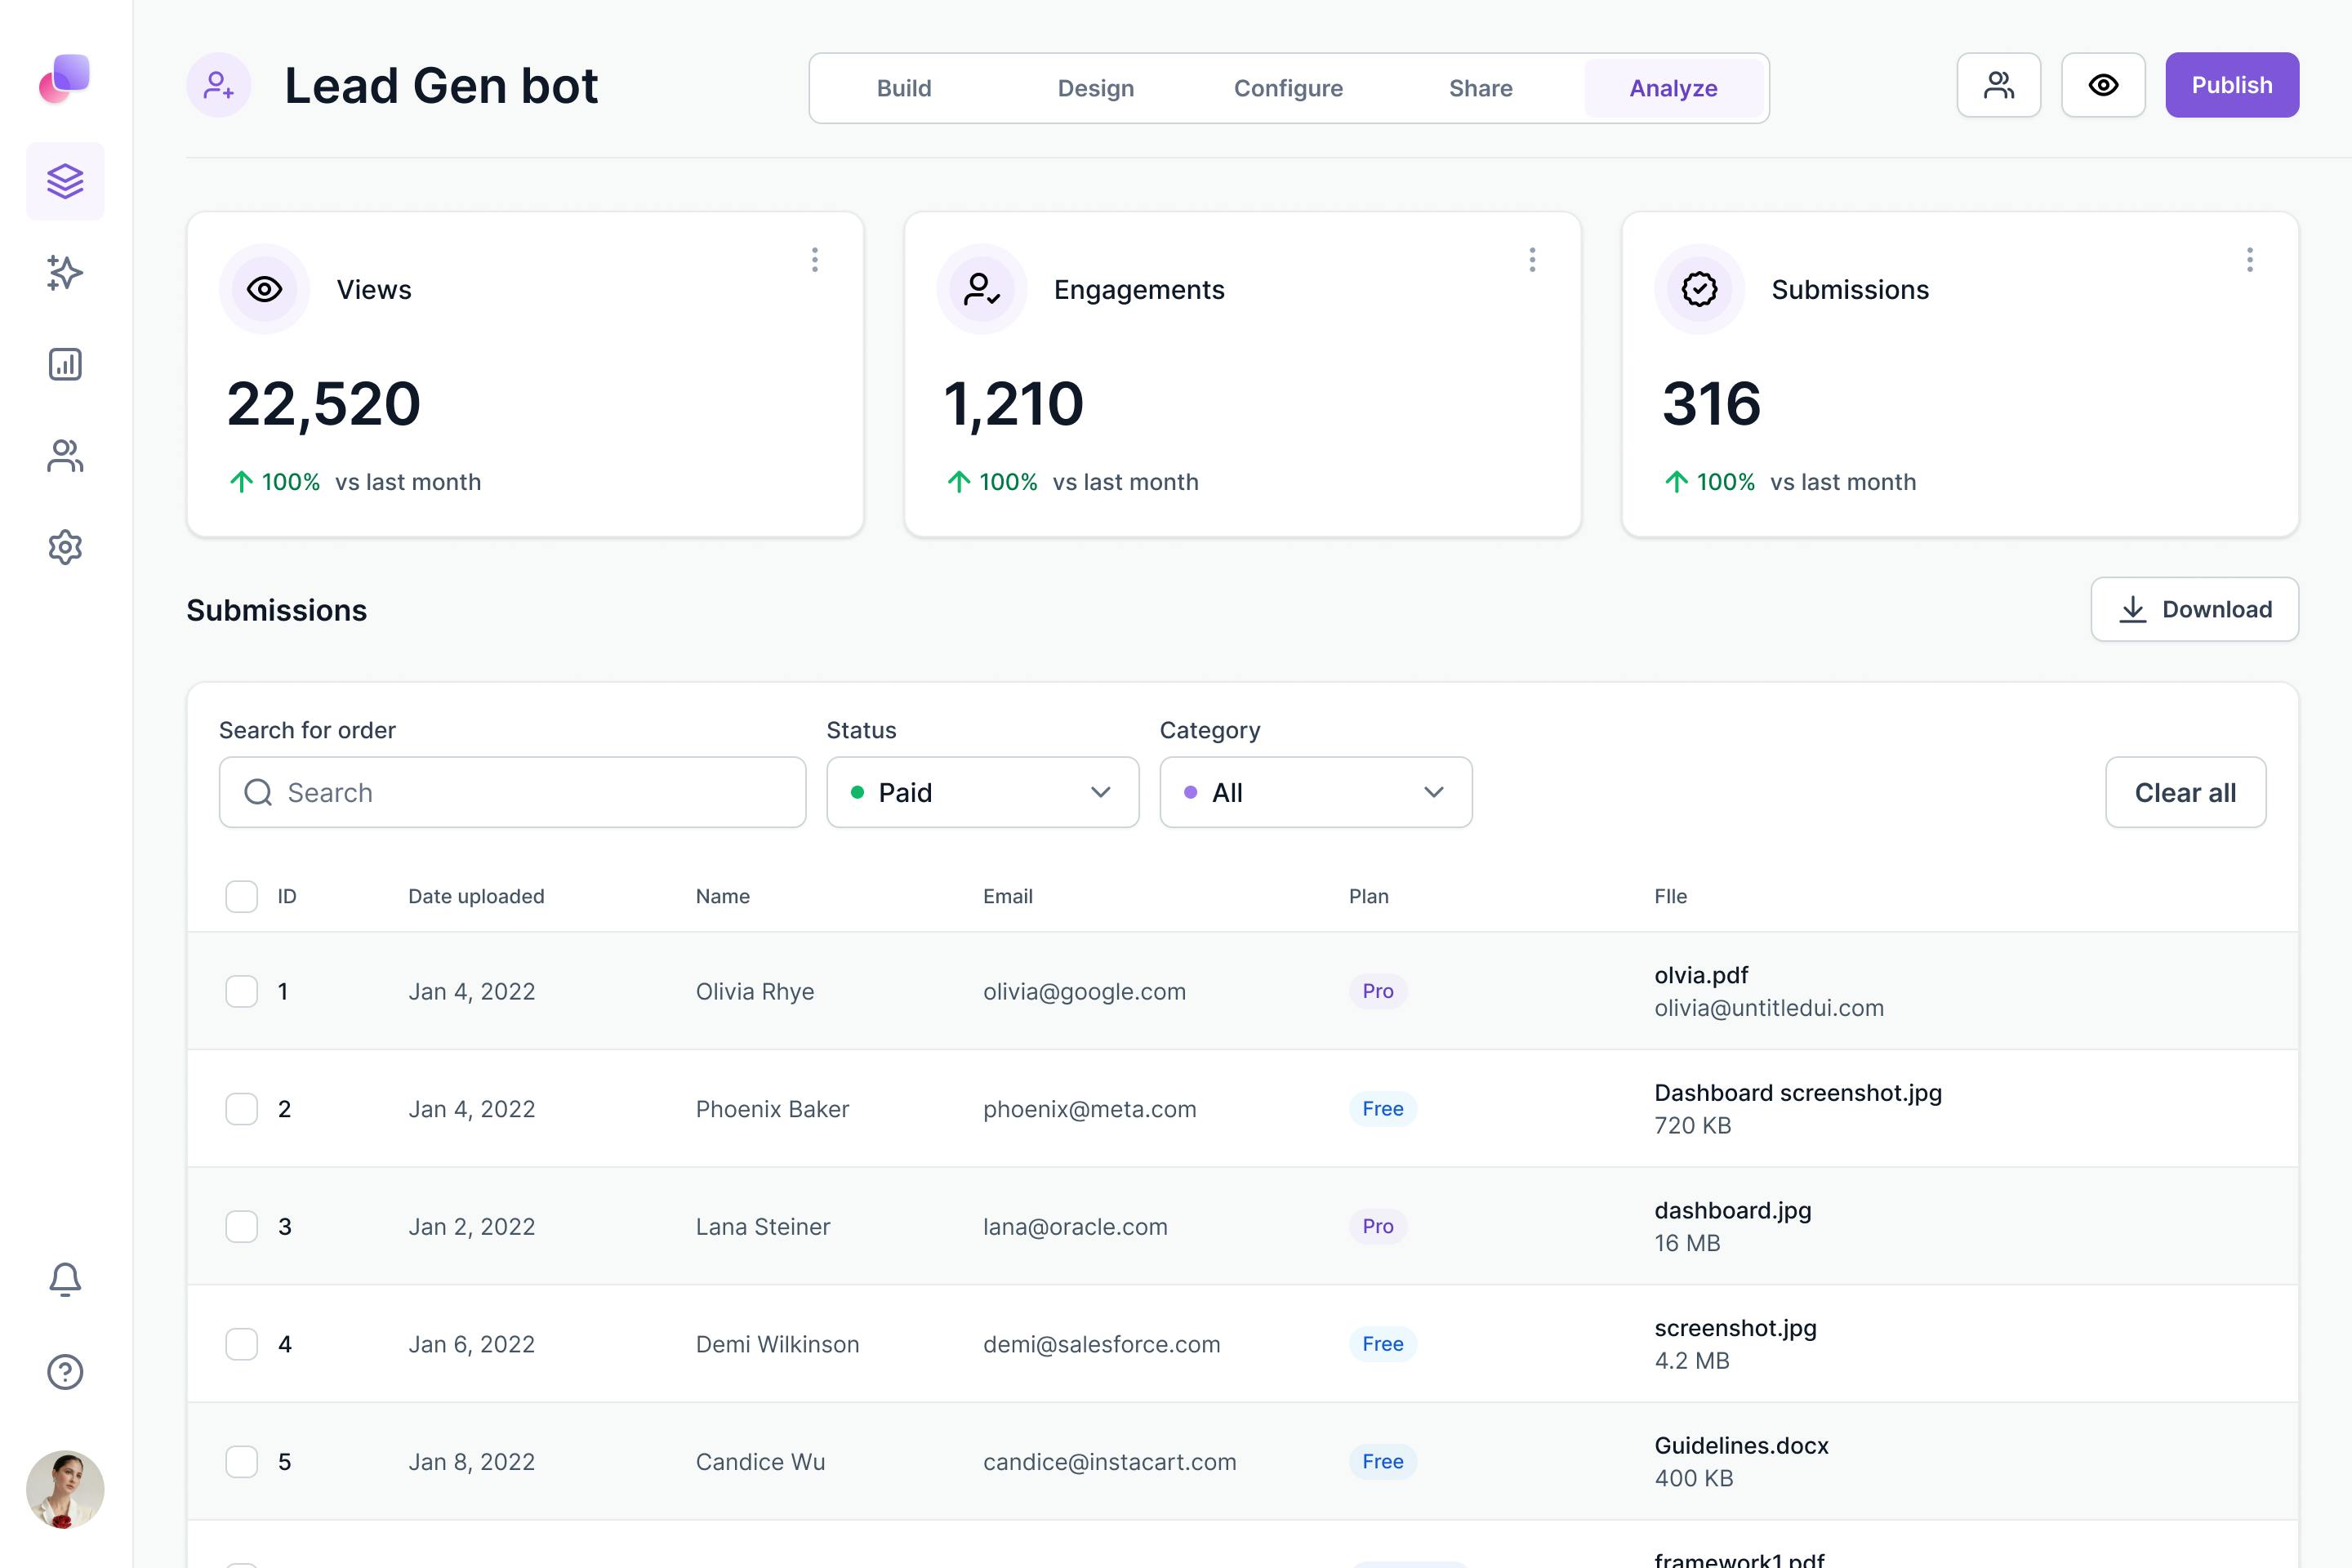Image resolution: width=2352 pixels, height=1568 pixels.
Task: Click the Clear all button
Action: (2185, 792)
